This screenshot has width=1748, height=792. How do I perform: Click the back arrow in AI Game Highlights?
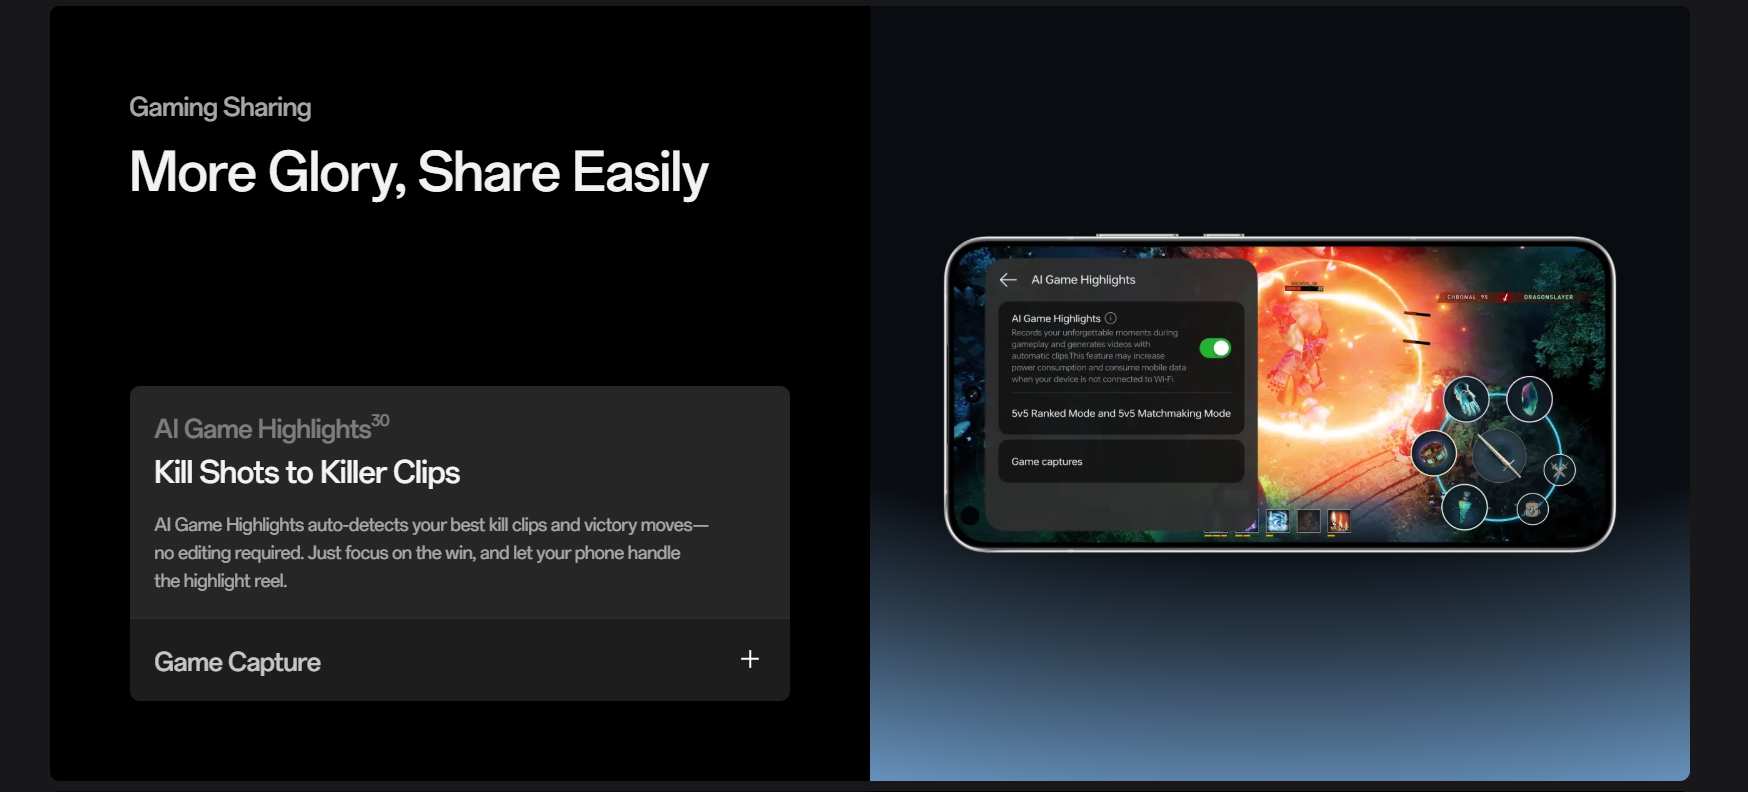coord(1008,280)
